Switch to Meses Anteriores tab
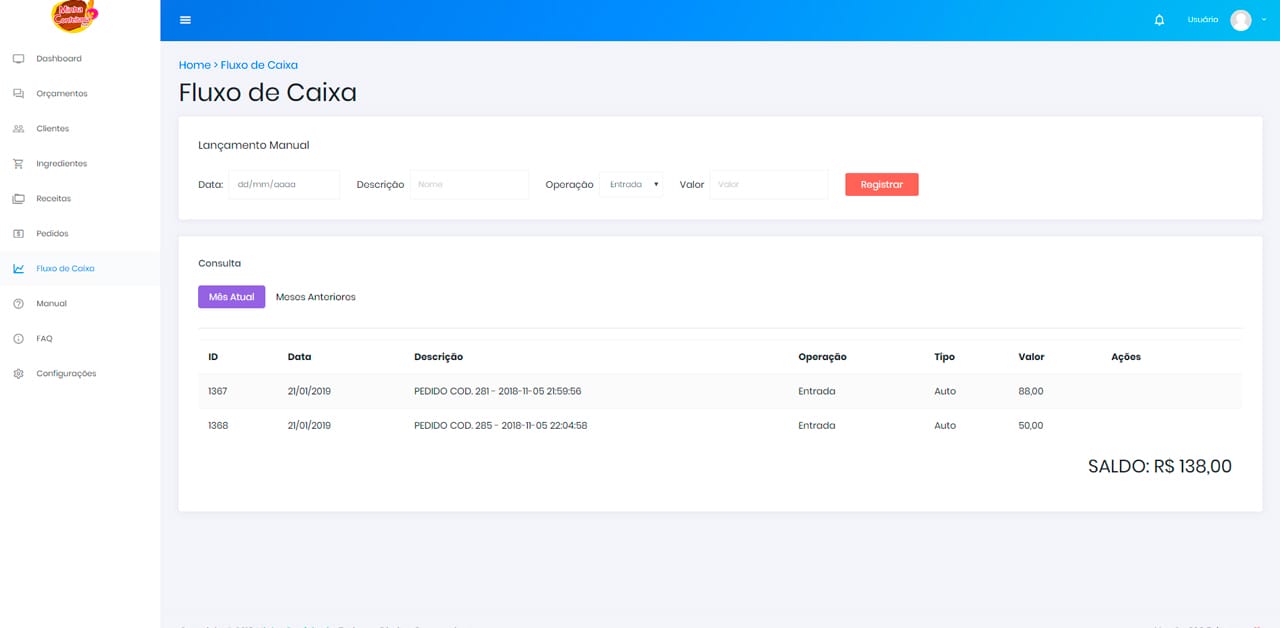 pos(315,297)
